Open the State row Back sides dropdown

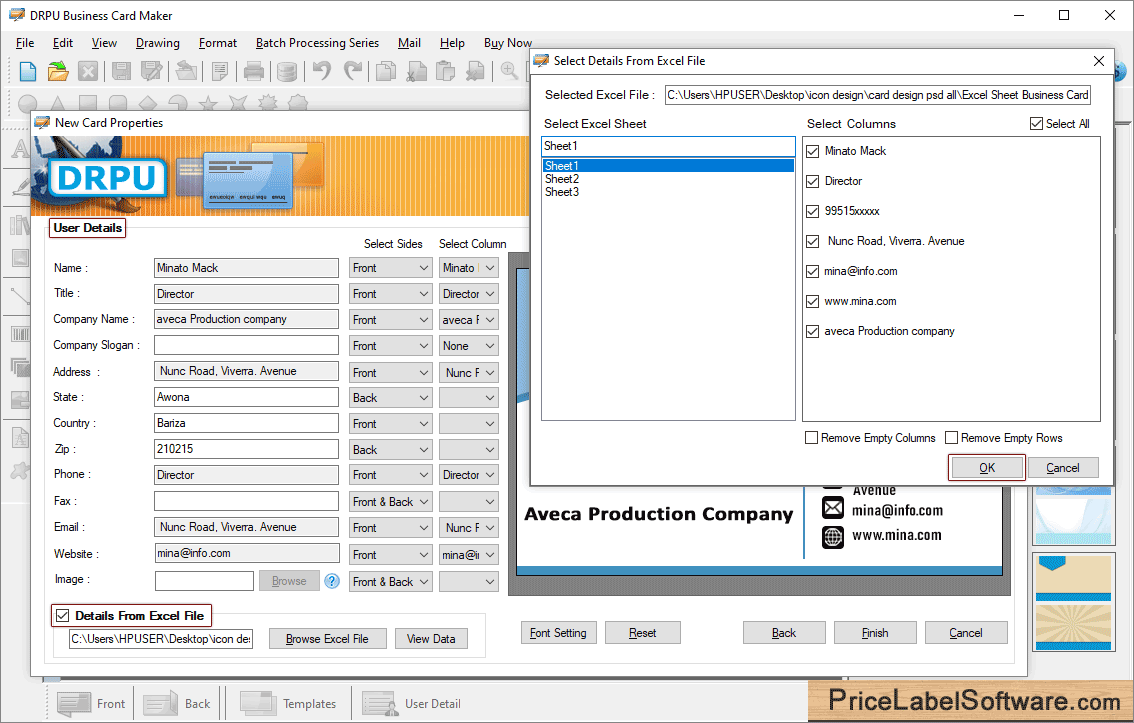point(391,398)
